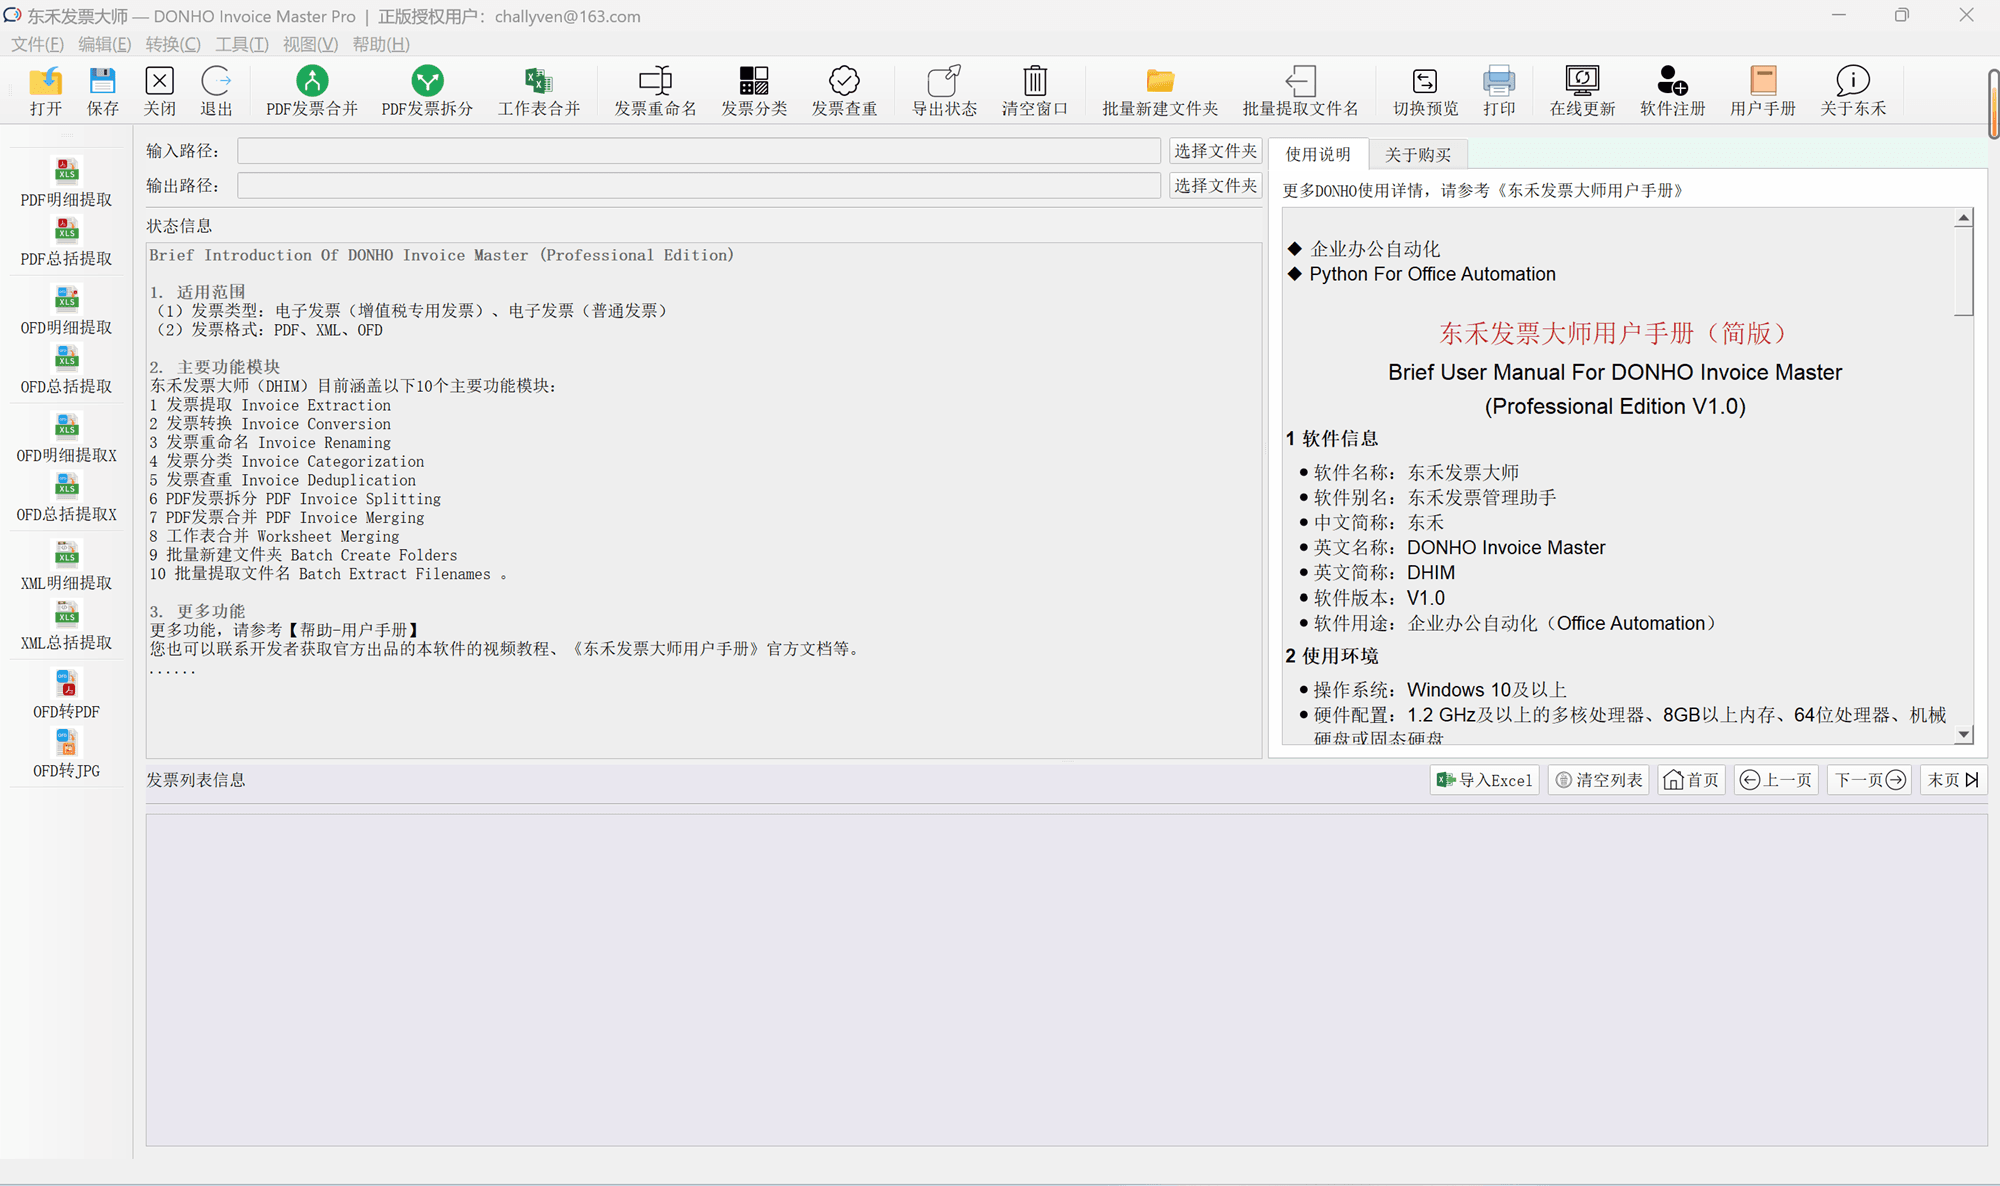The width and height of the screenshot is (2000, 1186).
Task: Launch 工作表合并 worksheet merging
Action: click(x=539, y=91)
